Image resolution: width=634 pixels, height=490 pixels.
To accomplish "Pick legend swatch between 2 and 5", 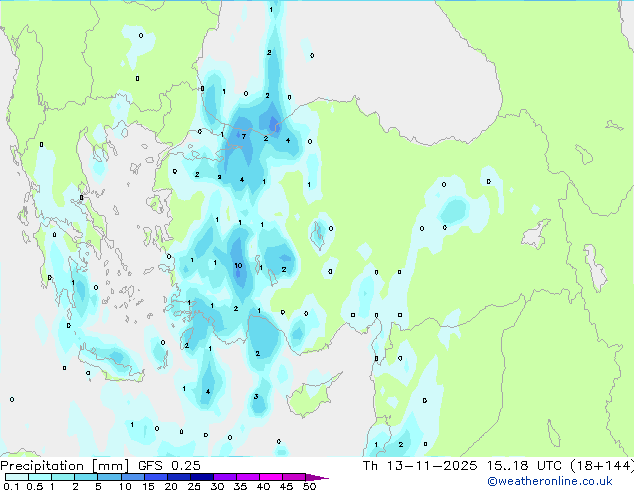I will 86,477.
